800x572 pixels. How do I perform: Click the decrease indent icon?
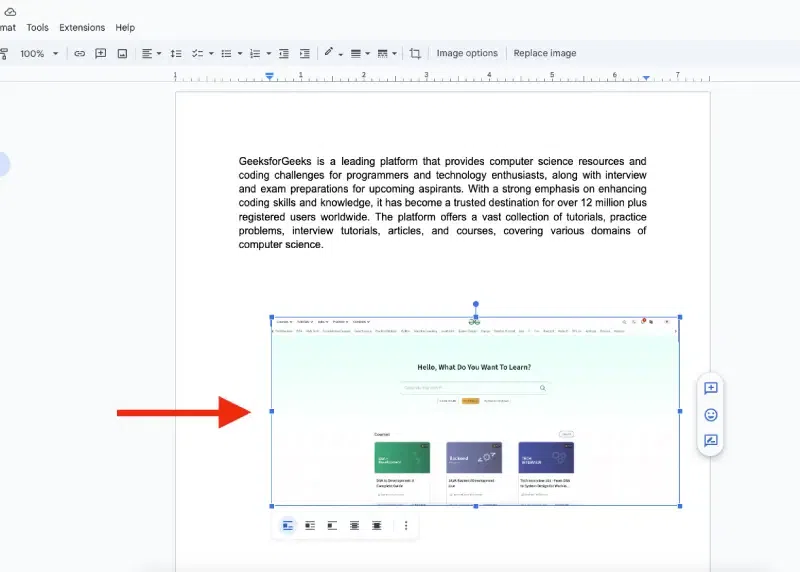(284, 54)
